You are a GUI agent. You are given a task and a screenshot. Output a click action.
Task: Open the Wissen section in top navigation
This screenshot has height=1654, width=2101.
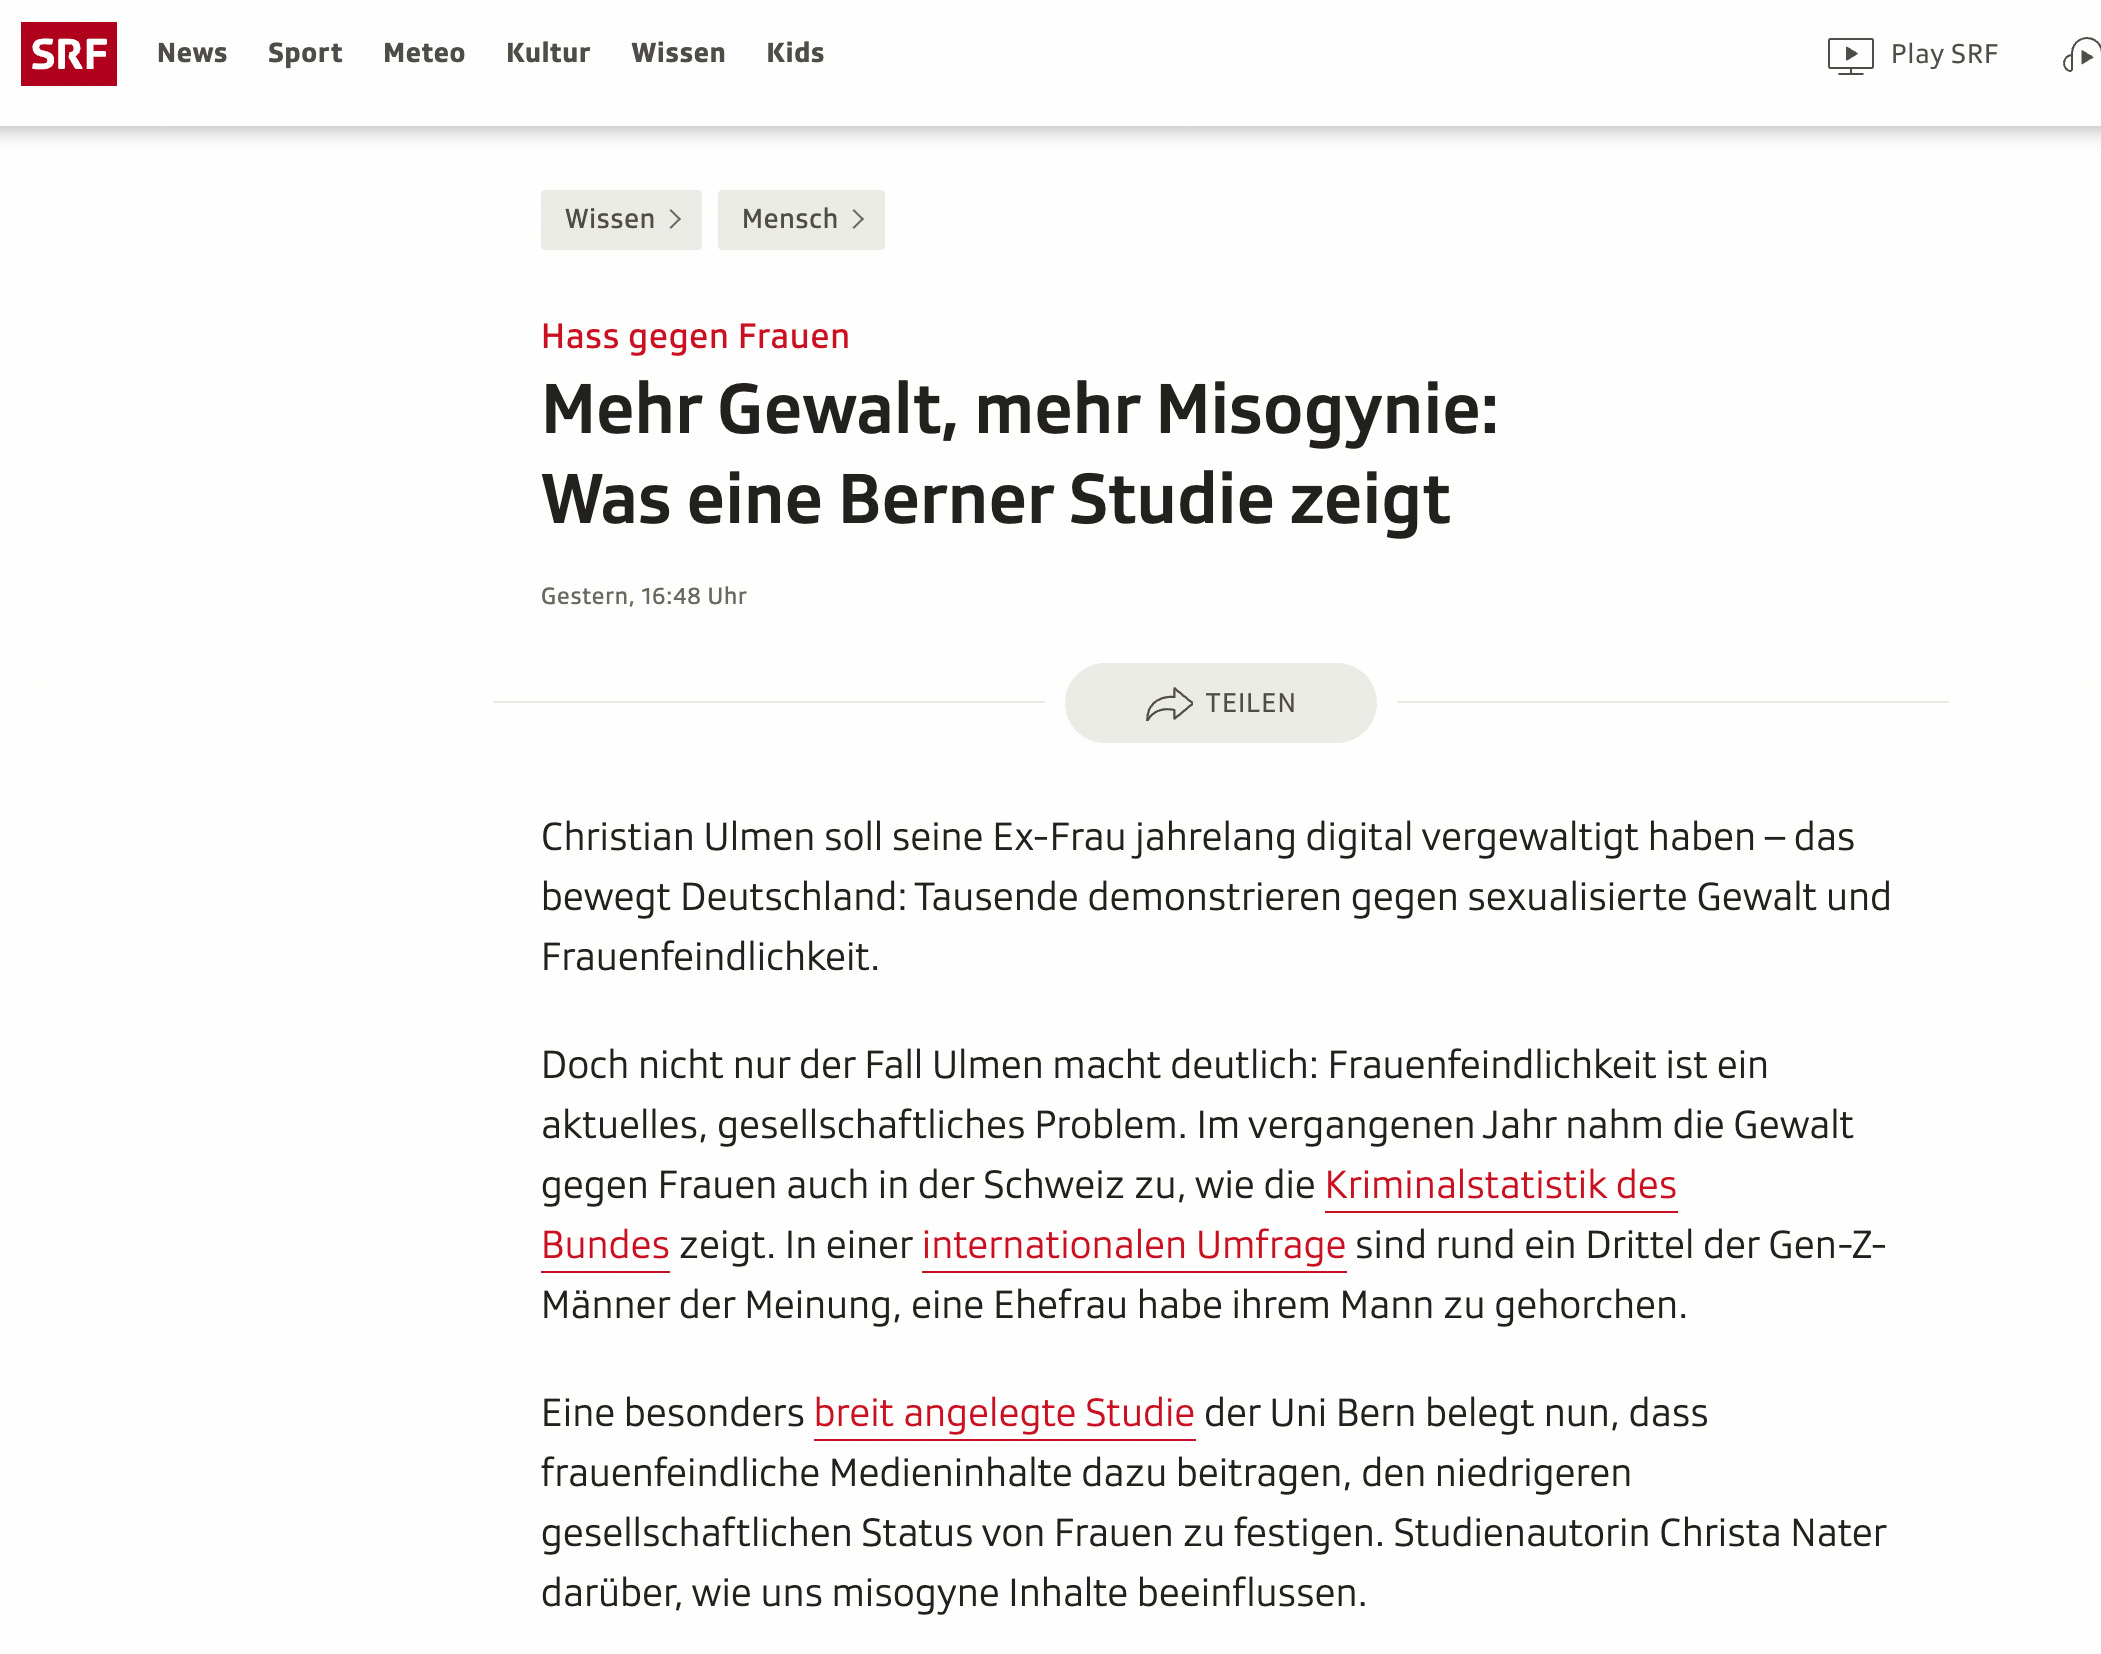click(678, 53)
